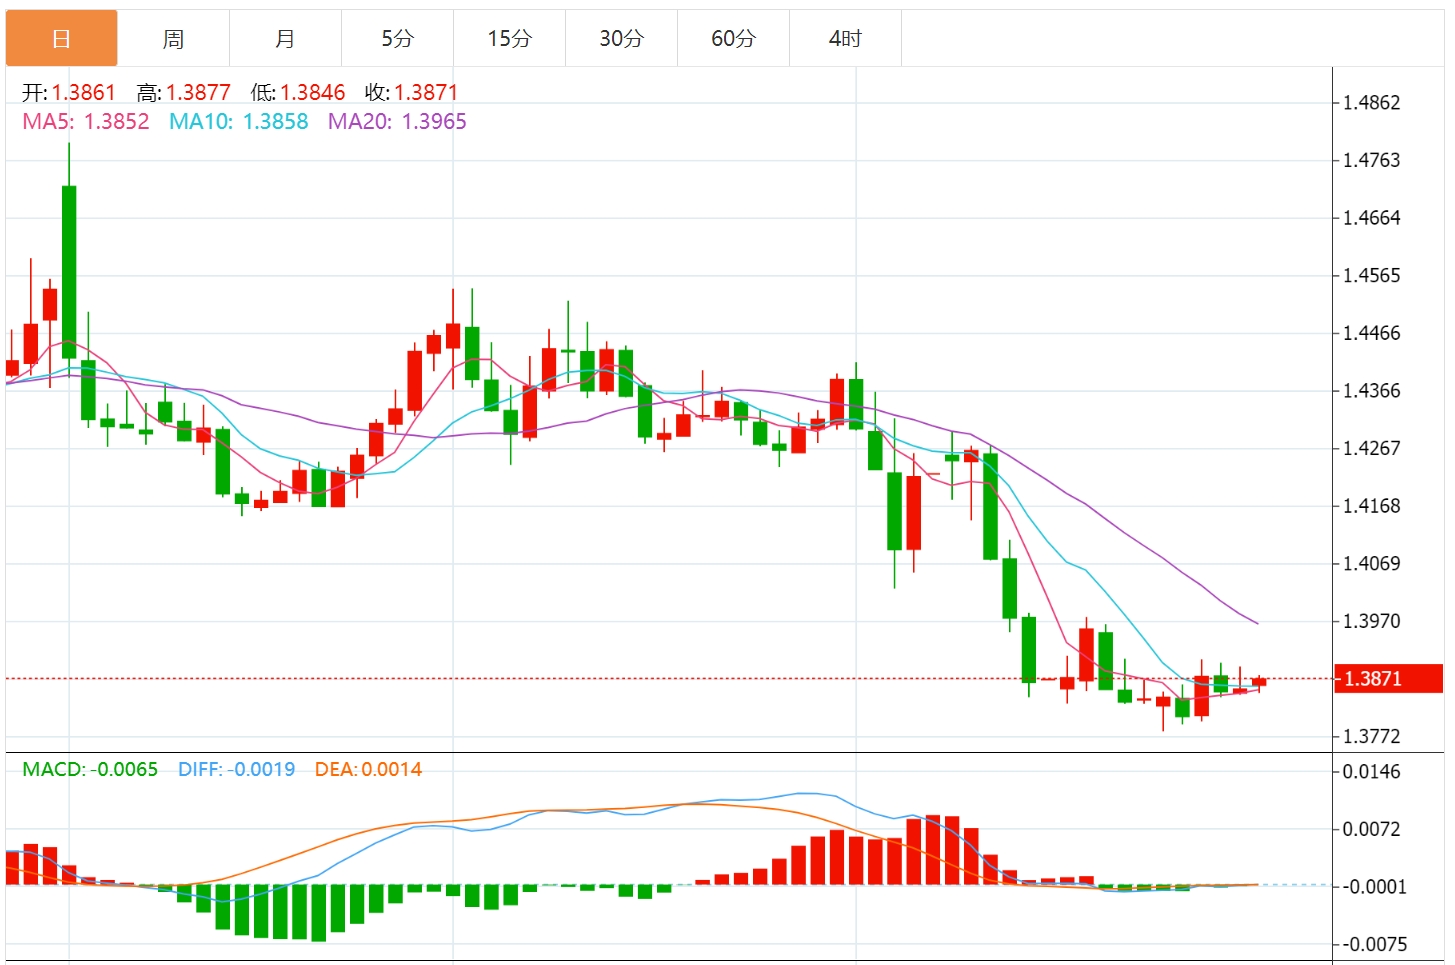Switch to the 月 monthly tab
This screenshot has height=965, width=1455.
[x=286, y=39]
